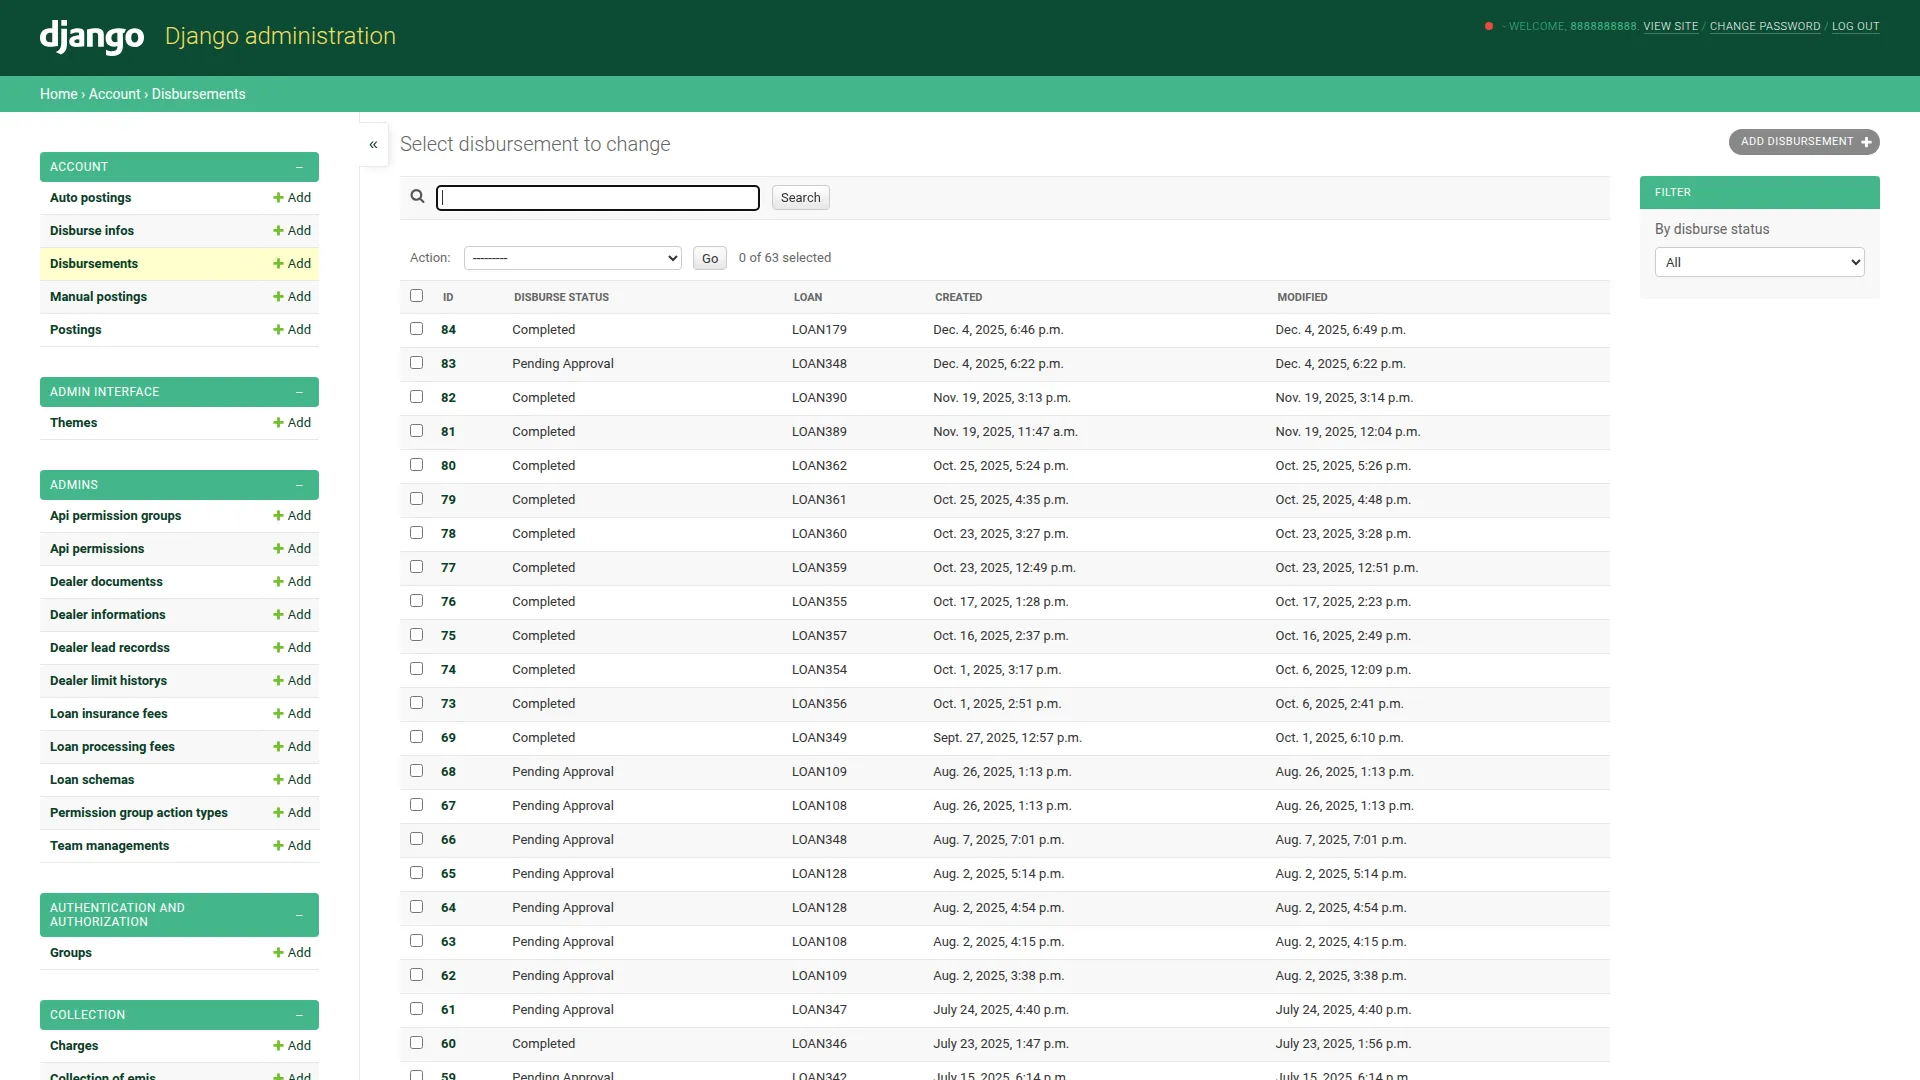This screenshot has height=1080, width=1920.
Task: Click the red theme indicator dot in header
Action: click(1489, 26)
